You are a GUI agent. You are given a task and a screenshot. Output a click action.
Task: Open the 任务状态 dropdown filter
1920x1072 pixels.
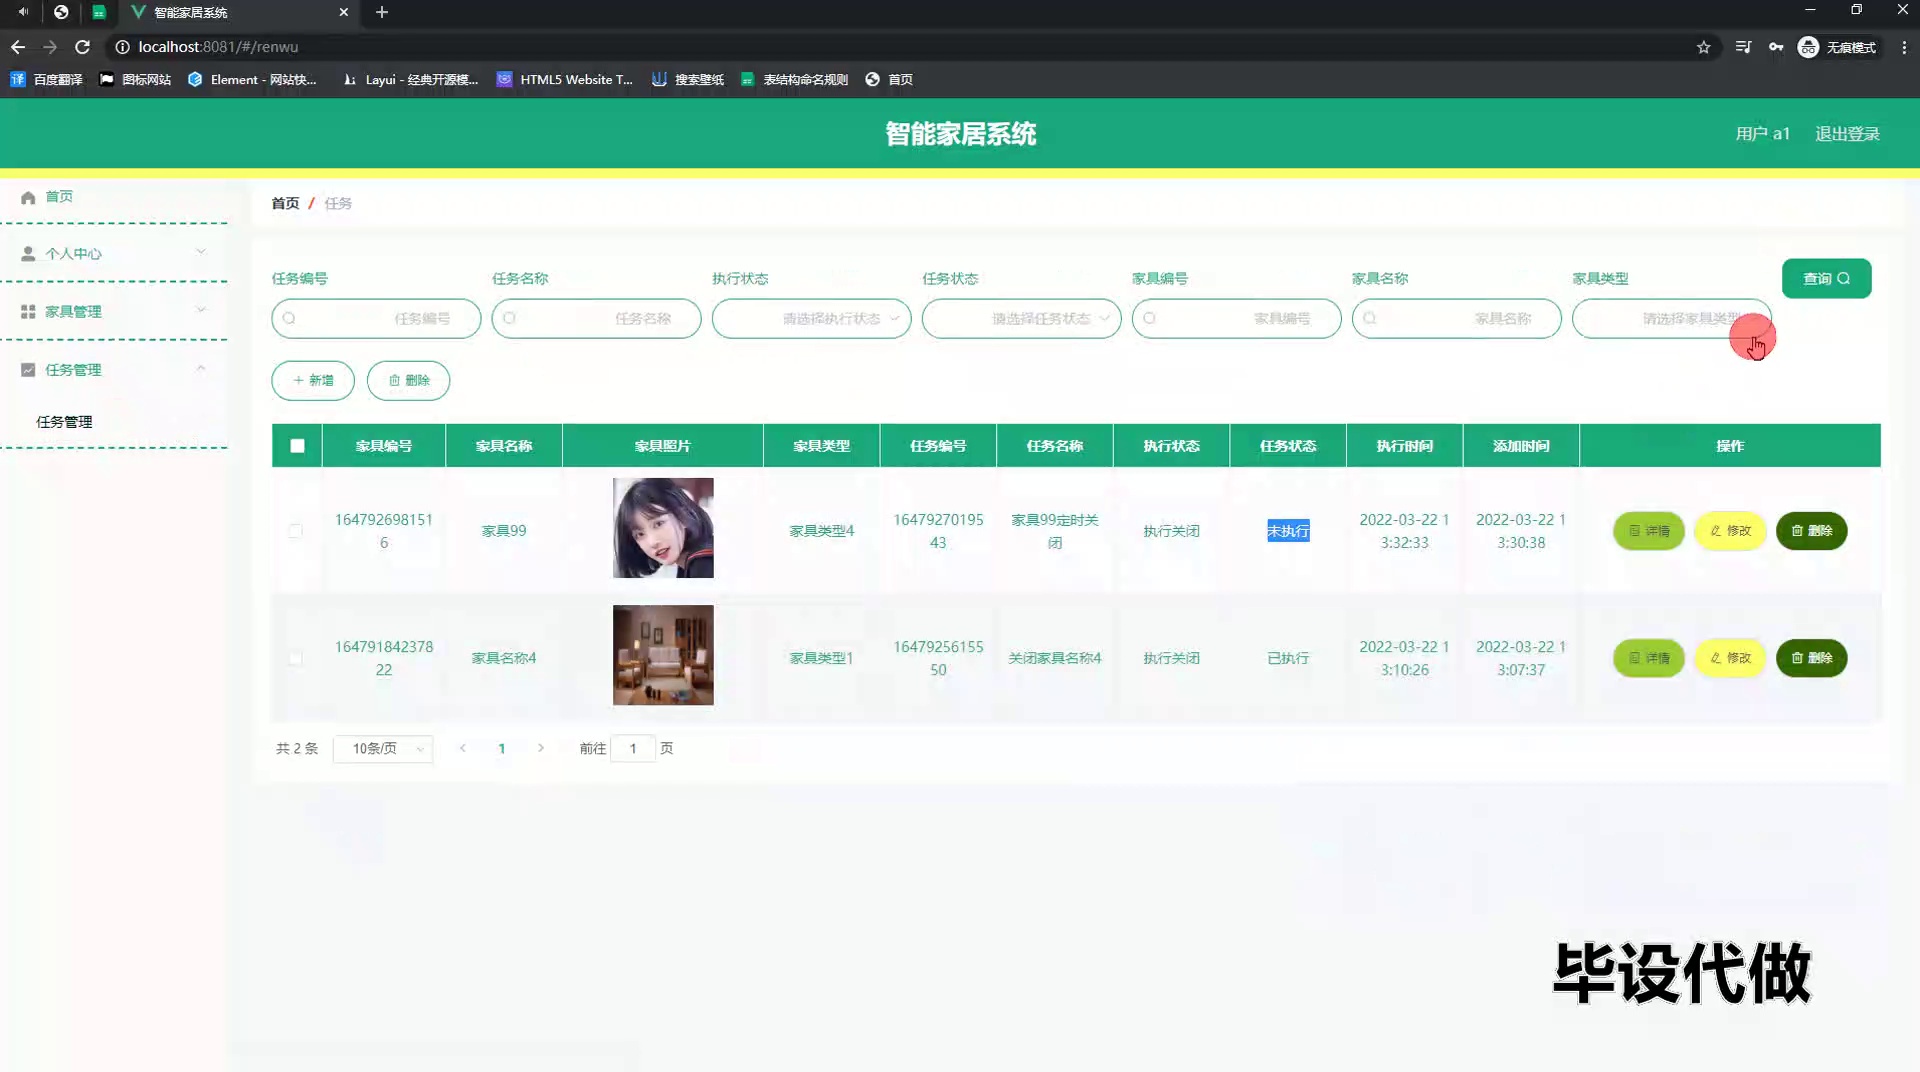pos(1021,319)
